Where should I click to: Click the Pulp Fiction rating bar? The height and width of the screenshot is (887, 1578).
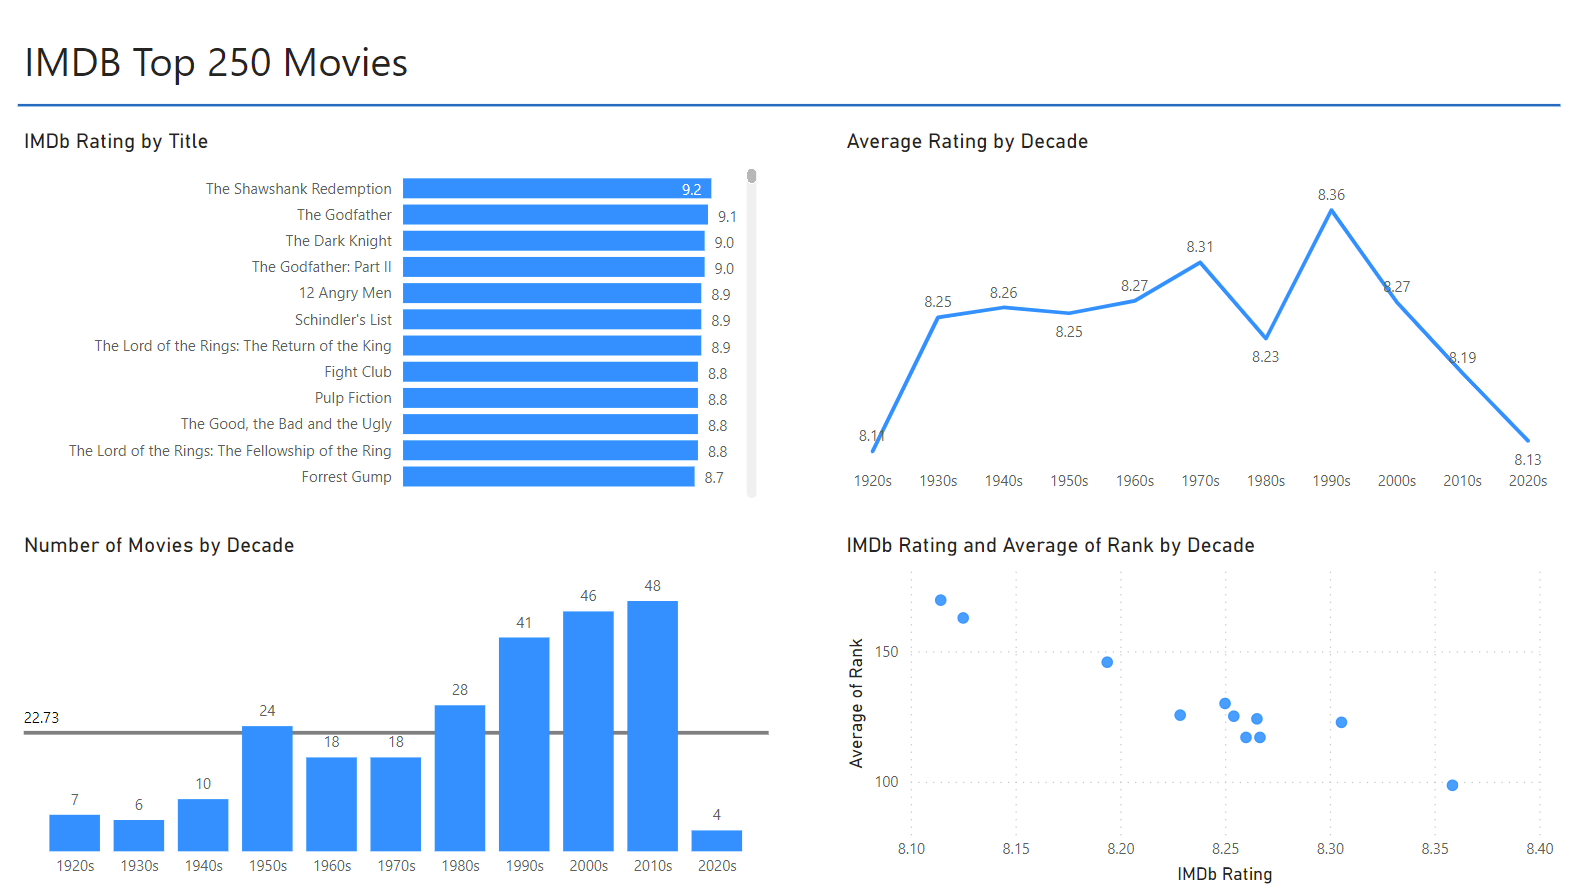click(x=550, y=398)
